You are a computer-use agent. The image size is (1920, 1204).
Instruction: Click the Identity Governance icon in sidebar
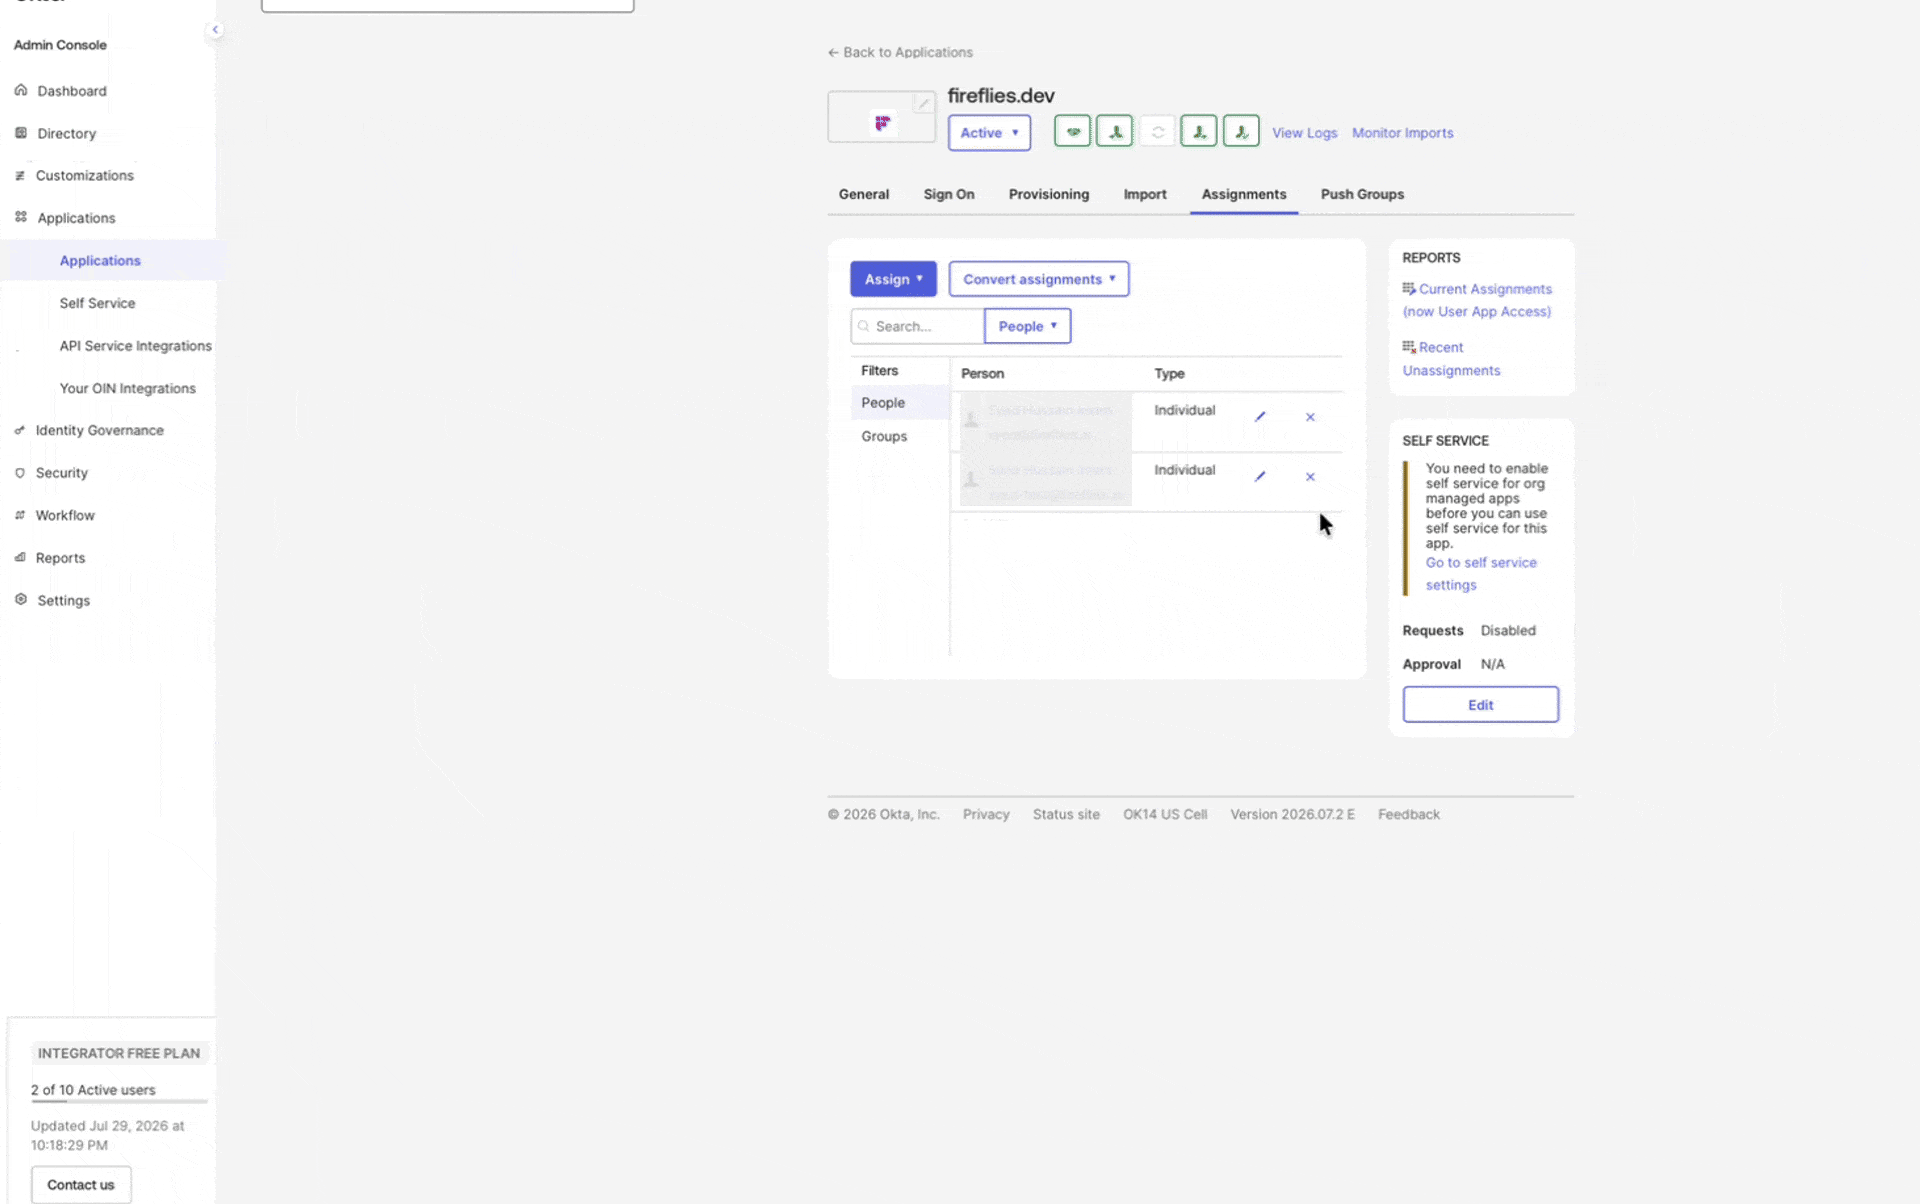coord(20,430)
